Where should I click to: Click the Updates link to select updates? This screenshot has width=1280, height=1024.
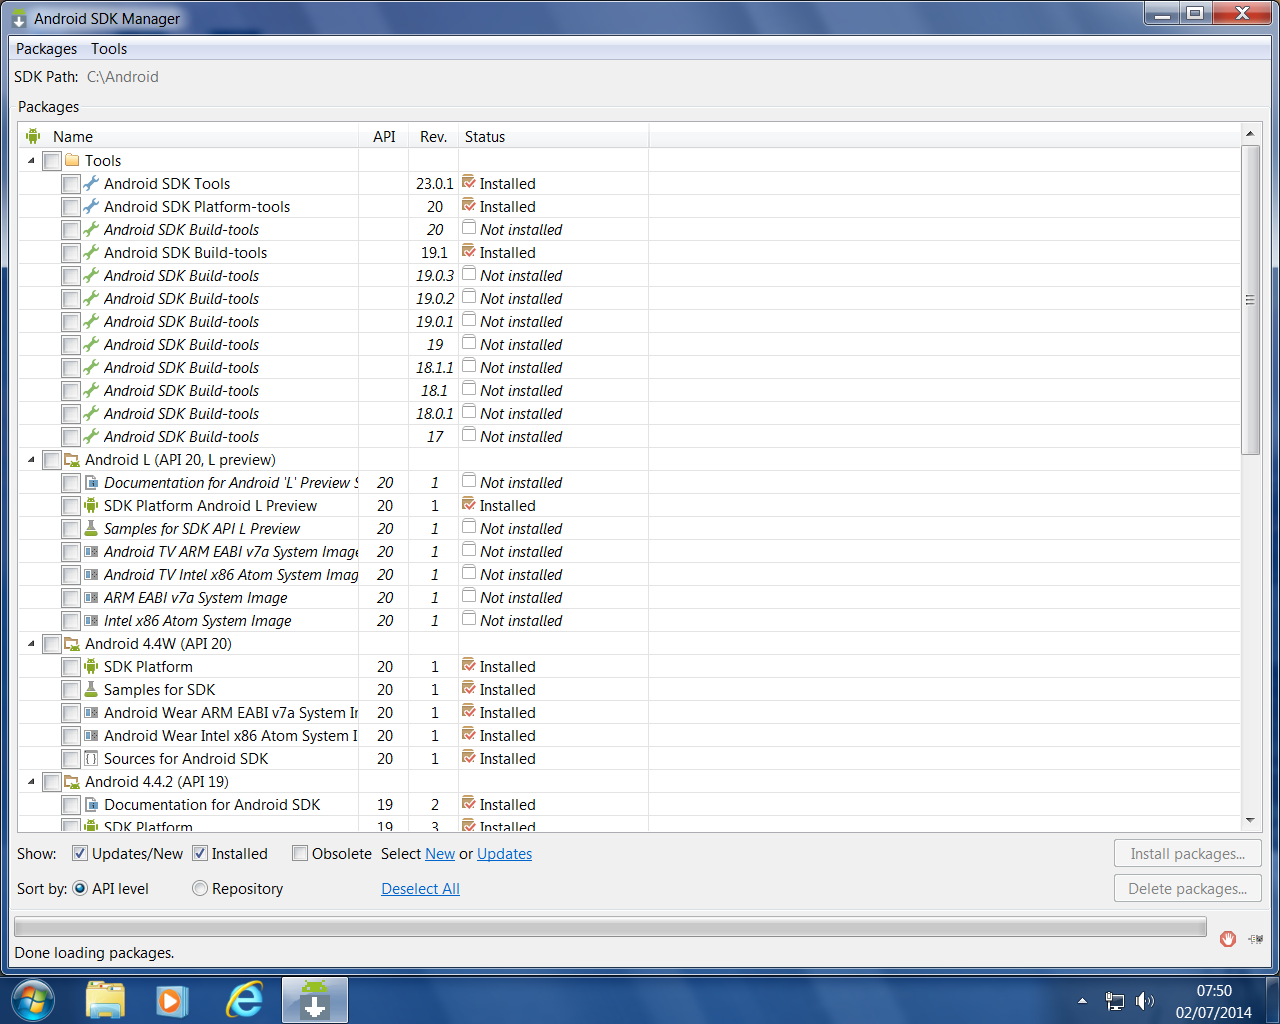pyautogui.click(x=504, y=854)
